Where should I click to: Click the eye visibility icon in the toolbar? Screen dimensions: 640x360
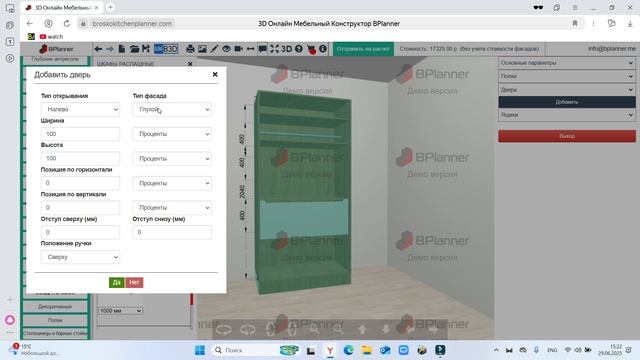click(x=226, y=49)
